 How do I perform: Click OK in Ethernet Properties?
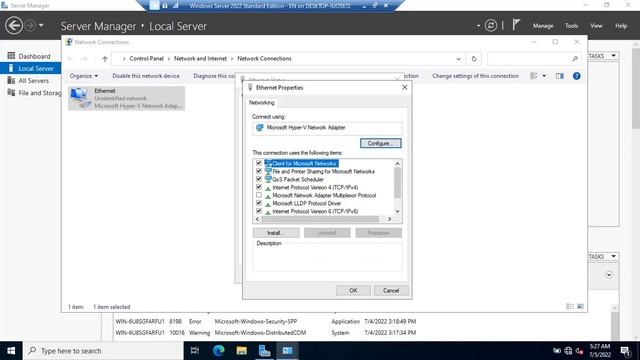point(353,291)
